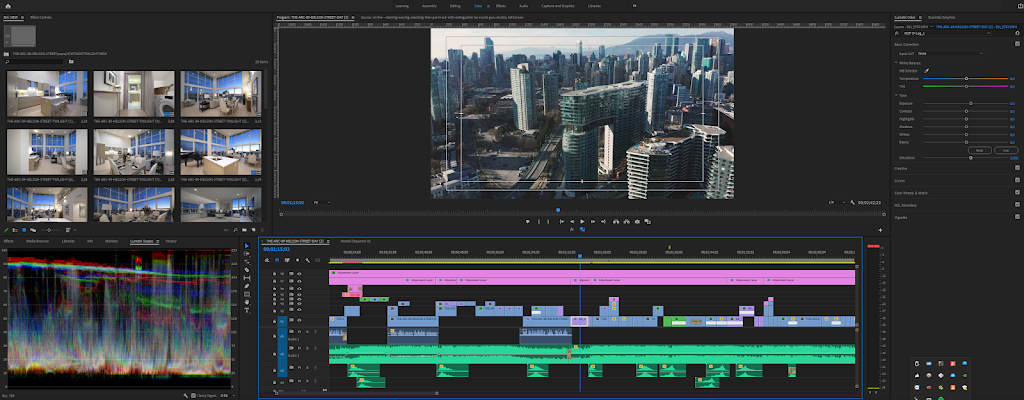Toggle Linked Selection in timeline
The width and height of the screenshot is (1024, 400).
[x=287, y=260]
